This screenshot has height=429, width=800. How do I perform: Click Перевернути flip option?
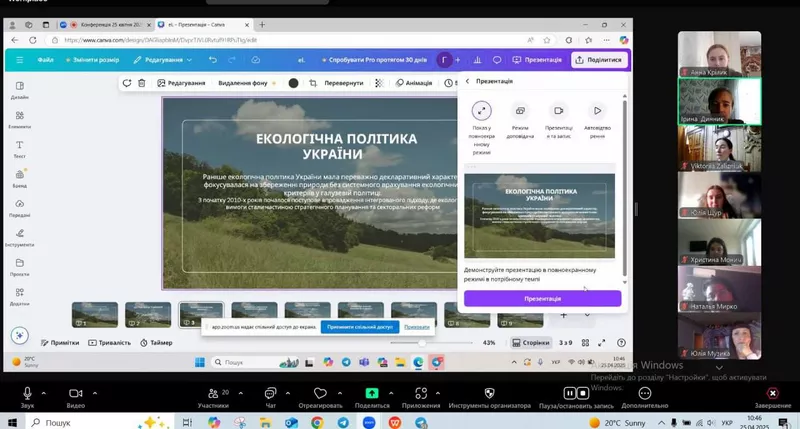344,83
